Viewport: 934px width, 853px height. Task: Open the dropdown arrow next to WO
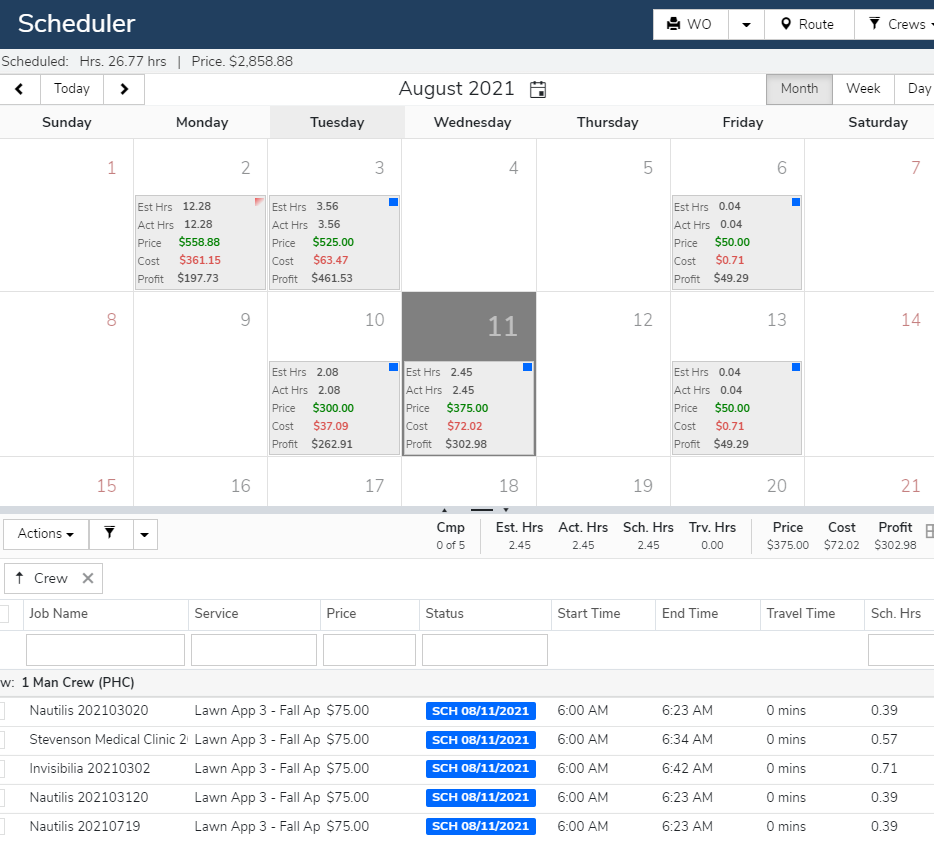(746, 24)
